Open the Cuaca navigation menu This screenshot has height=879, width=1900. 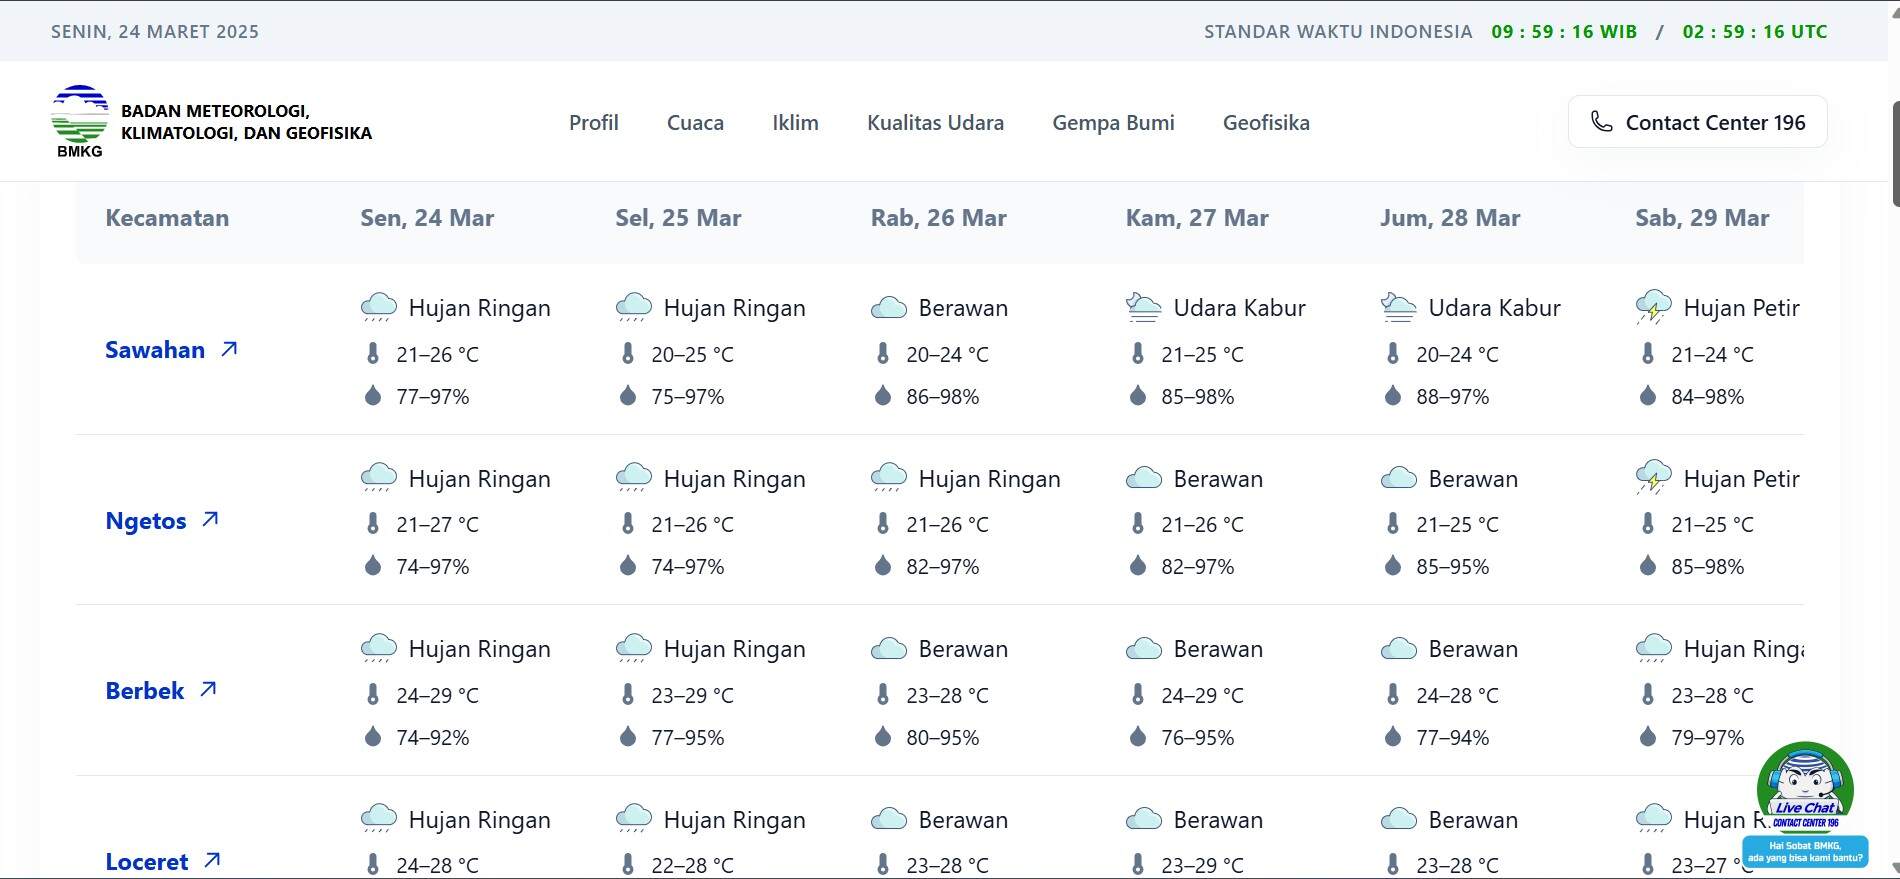pos(695,123)
